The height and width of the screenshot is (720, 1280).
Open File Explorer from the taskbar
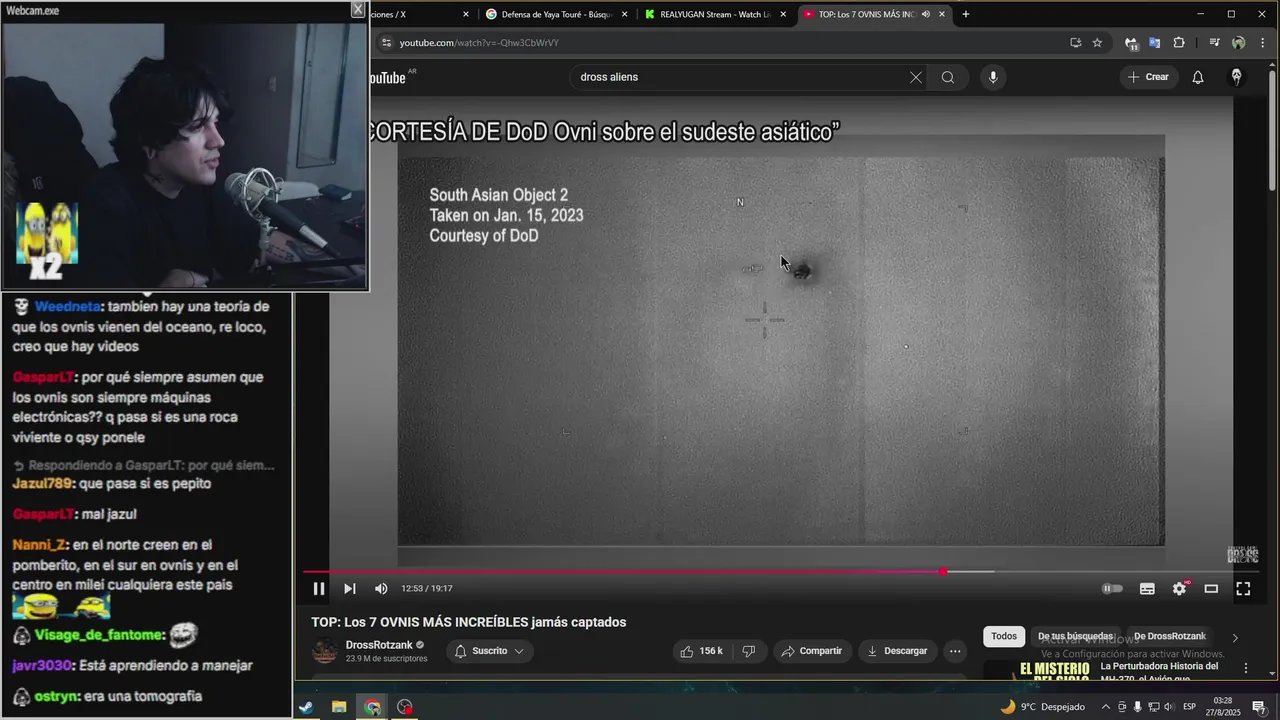[x=339, y=707]
